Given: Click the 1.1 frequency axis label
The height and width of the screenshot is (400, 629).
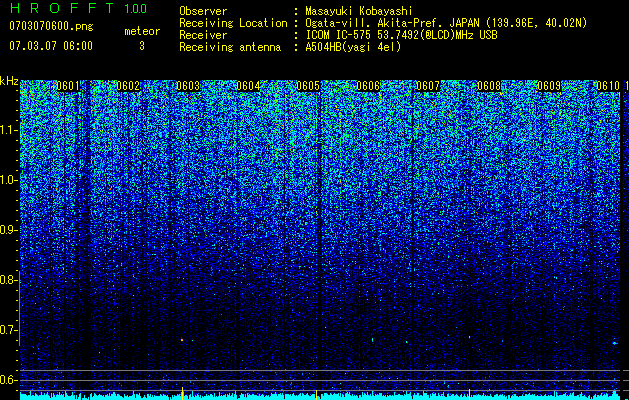Looking at the screenshot, I should 8,130.
